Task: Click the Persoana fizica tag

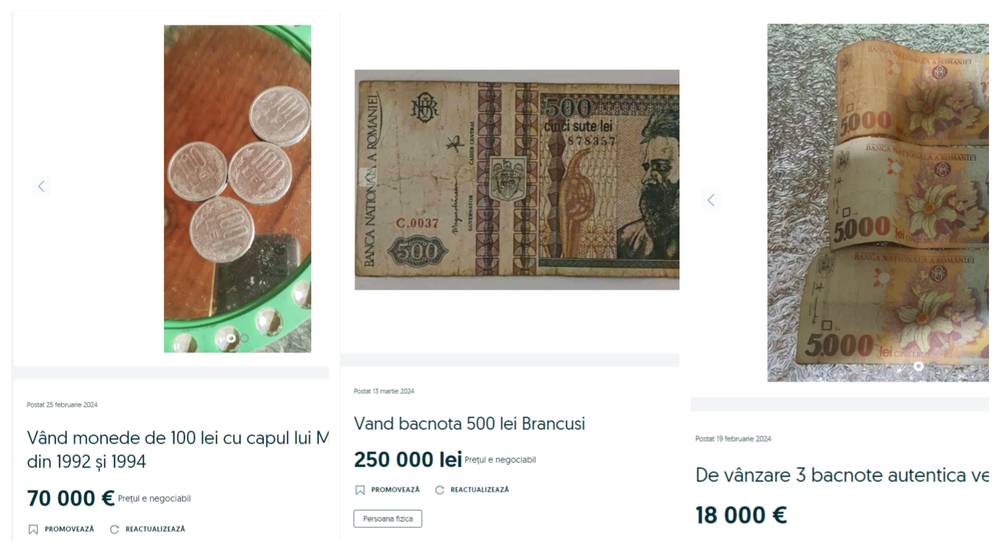Action: coord(388,518)
